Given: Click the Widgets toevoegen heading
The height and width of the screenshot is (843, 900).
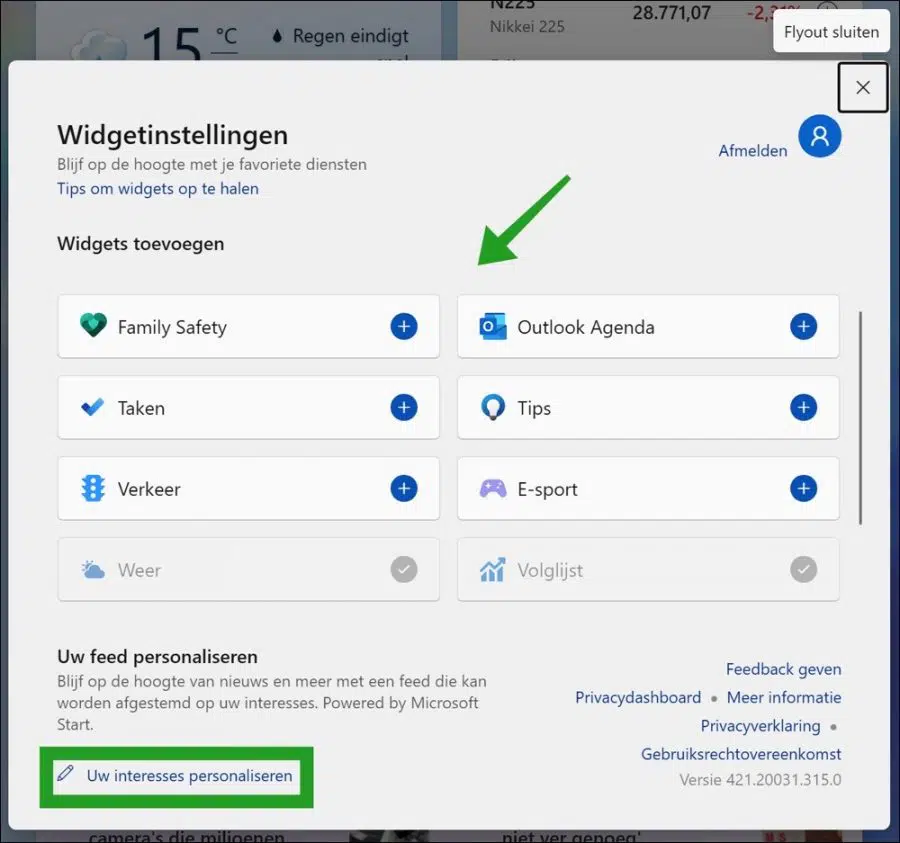Looking at the screenshot, I should 141,243.
